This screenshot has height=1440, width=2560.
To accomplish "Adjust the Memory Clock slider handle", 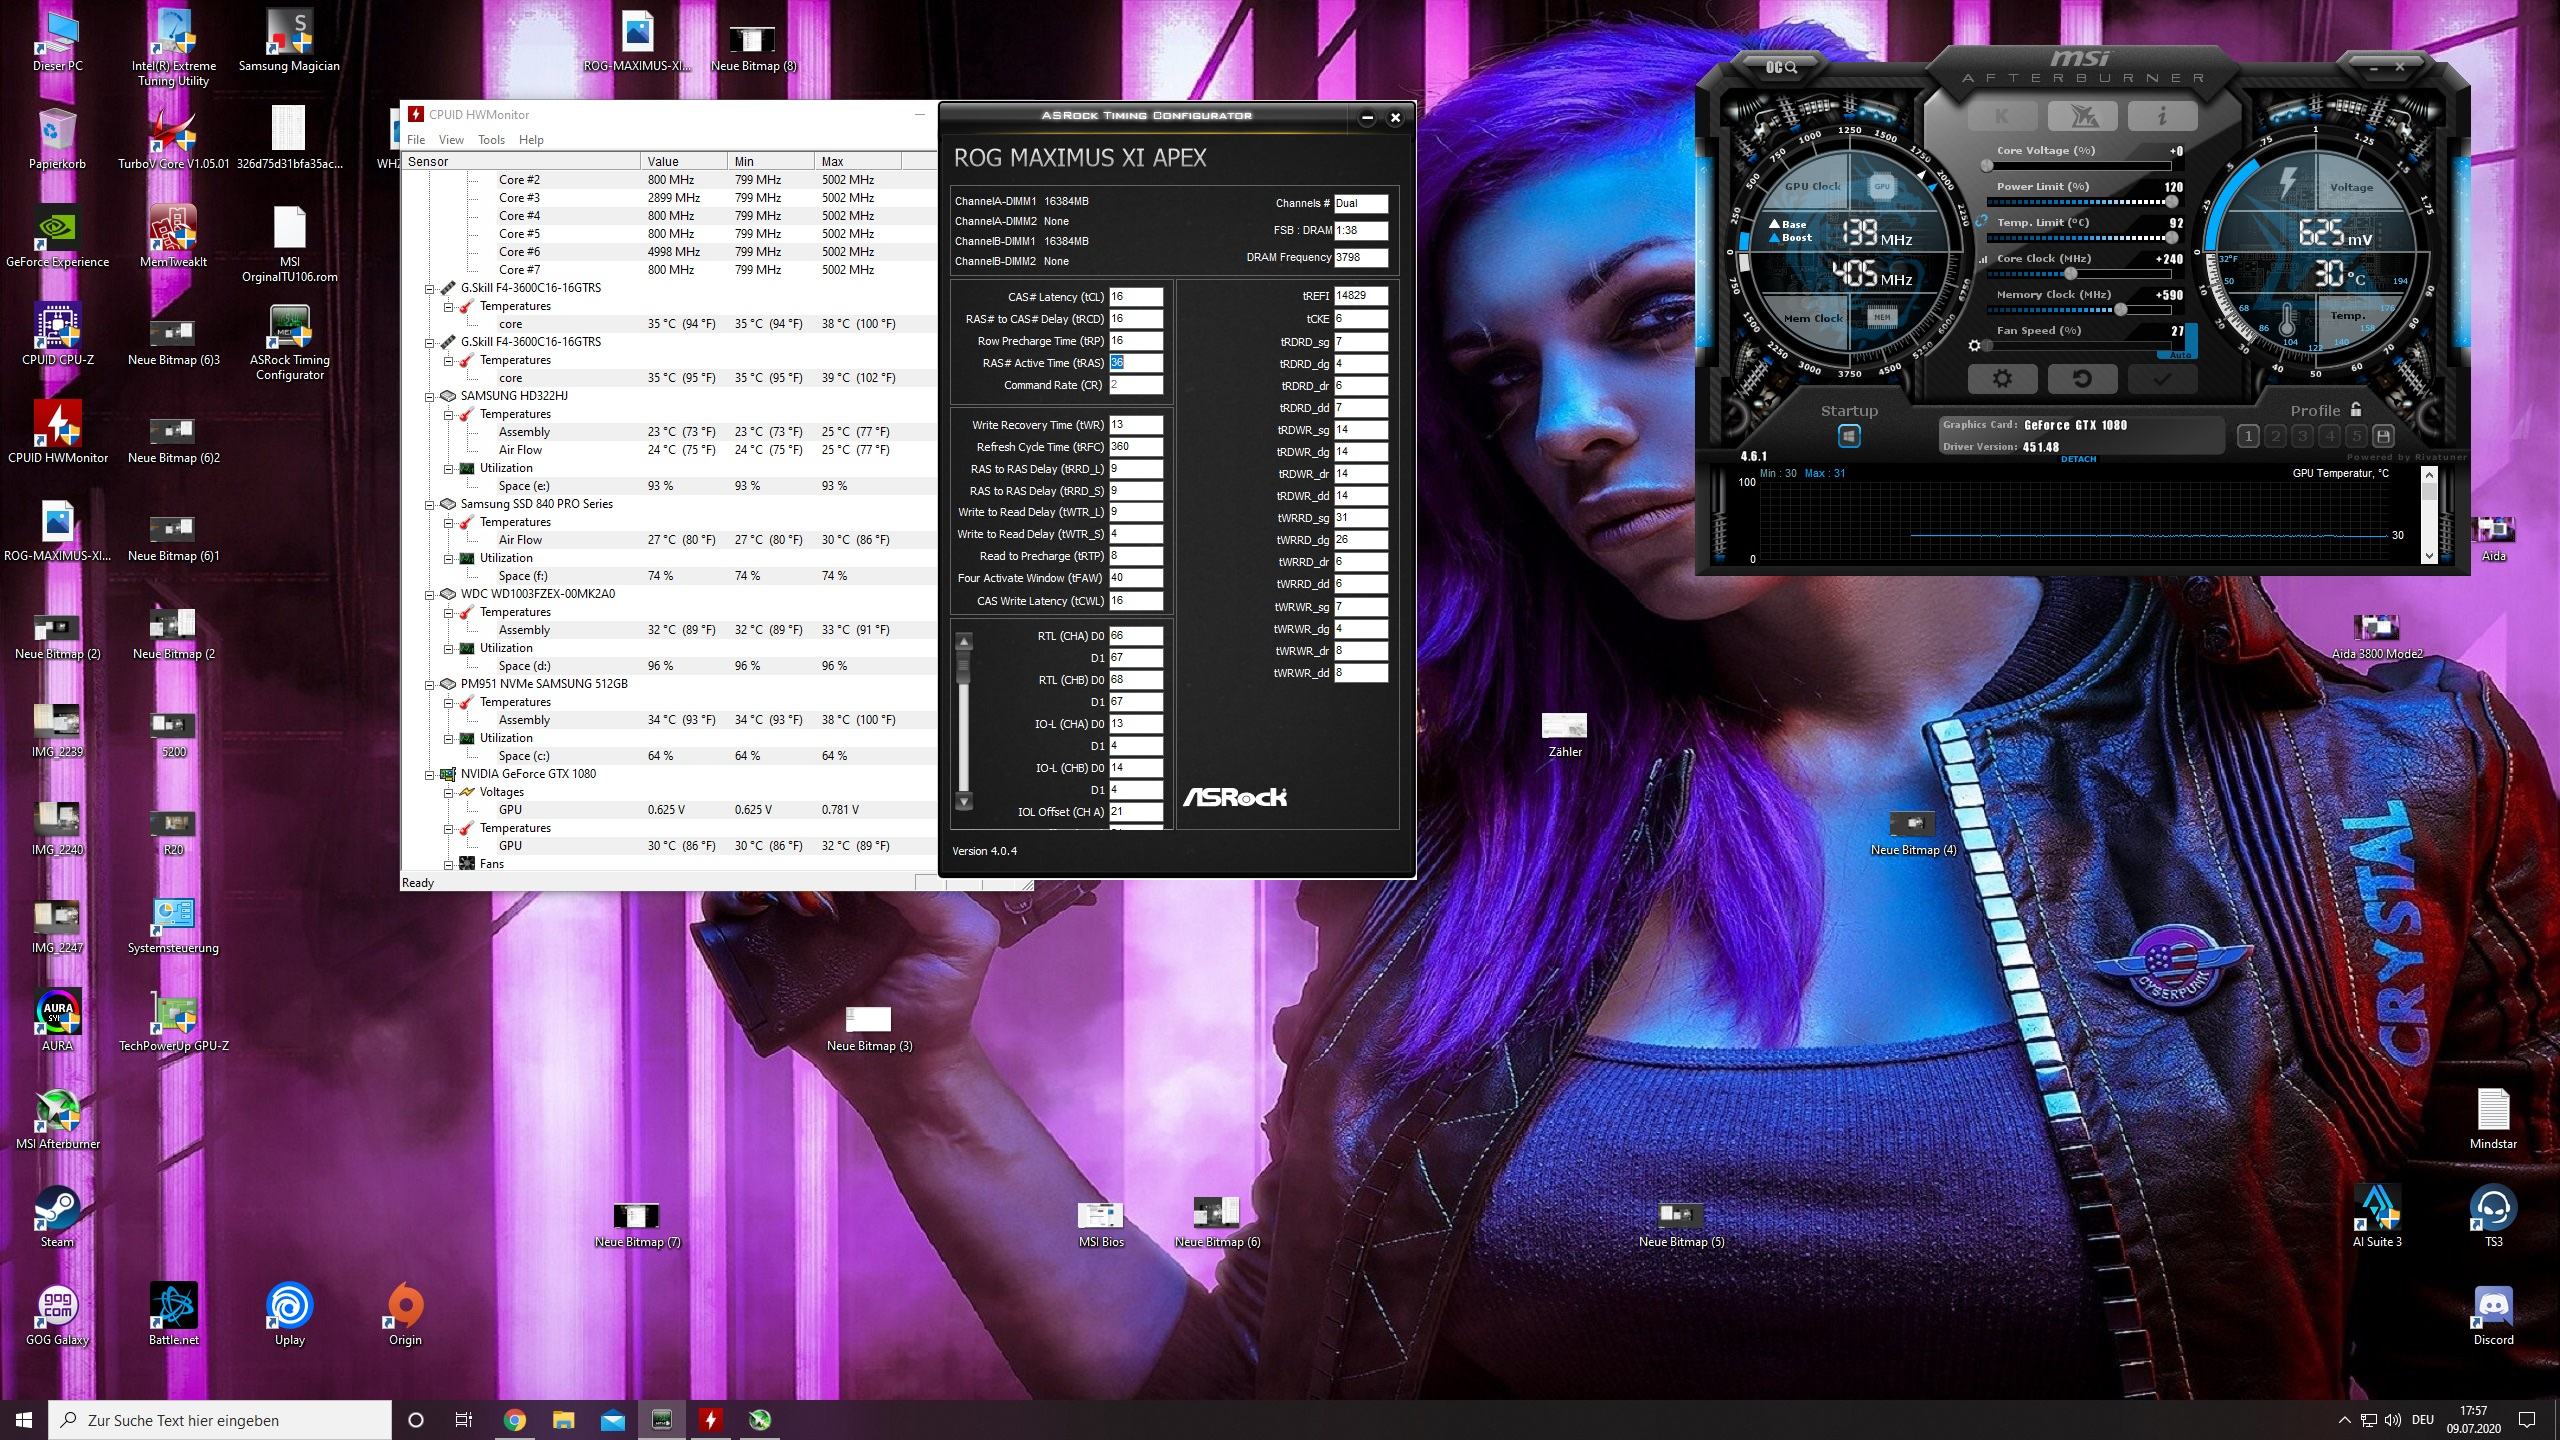I will [x=2121, y=310].
